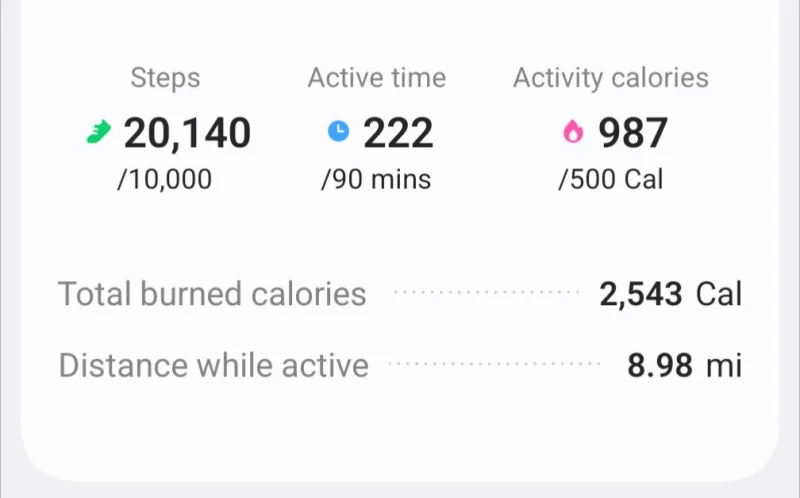
Task: Tap the /500 Cal goal text
Action: pos(611,180)
